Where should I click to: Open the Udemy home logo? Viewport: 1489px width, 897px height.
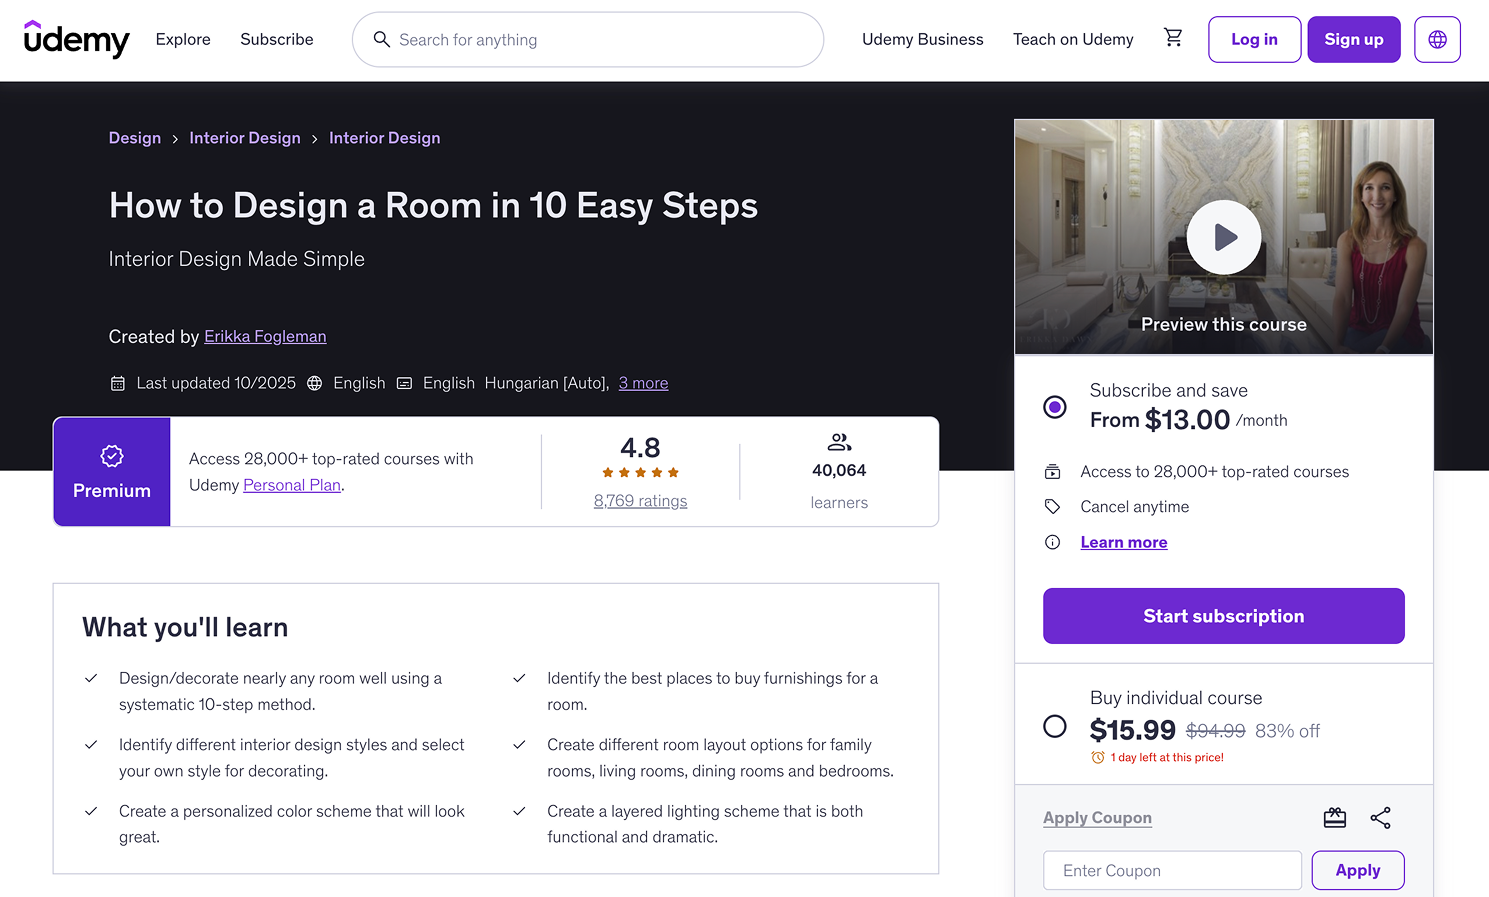click(77, 39)
